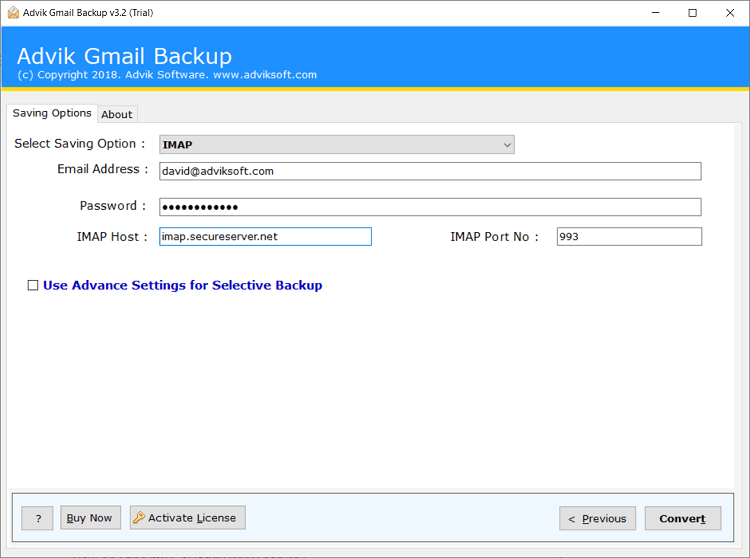750x558 pixels.
Task: Open help with the ? button
Action: 37,518
